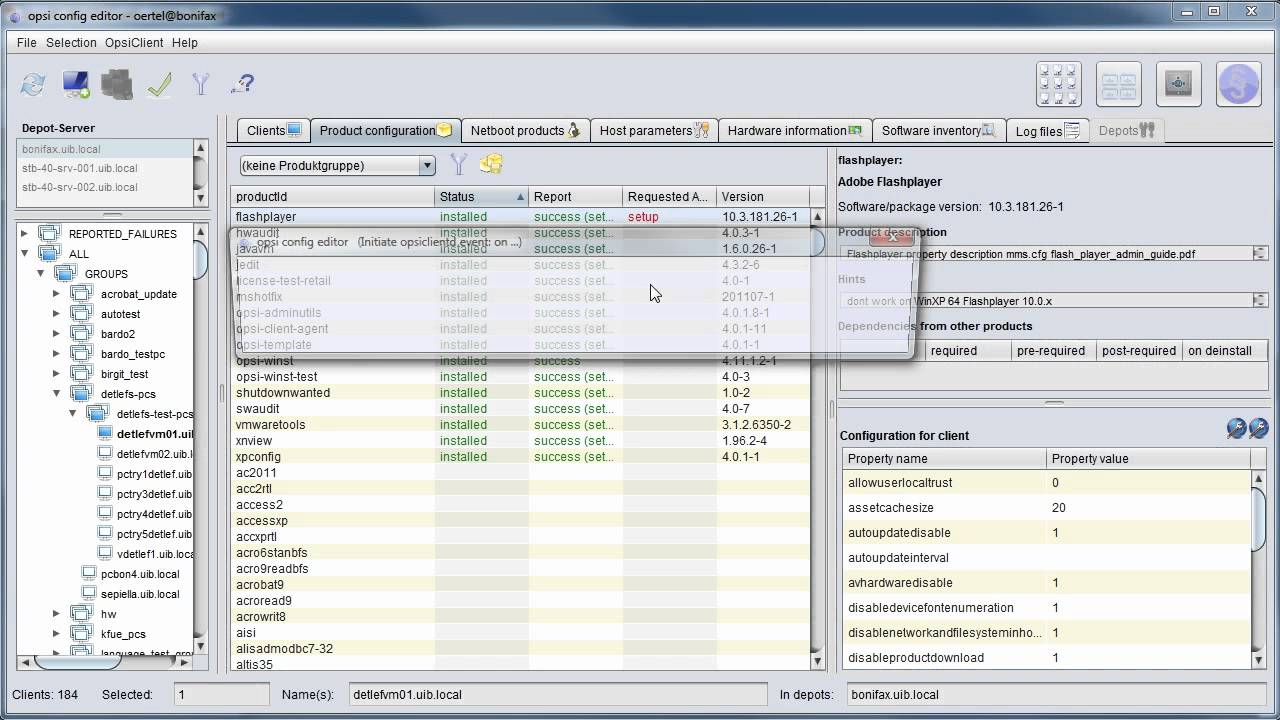Expand the autotest group node
This screenshot has height=720, width=1280.
57,314
